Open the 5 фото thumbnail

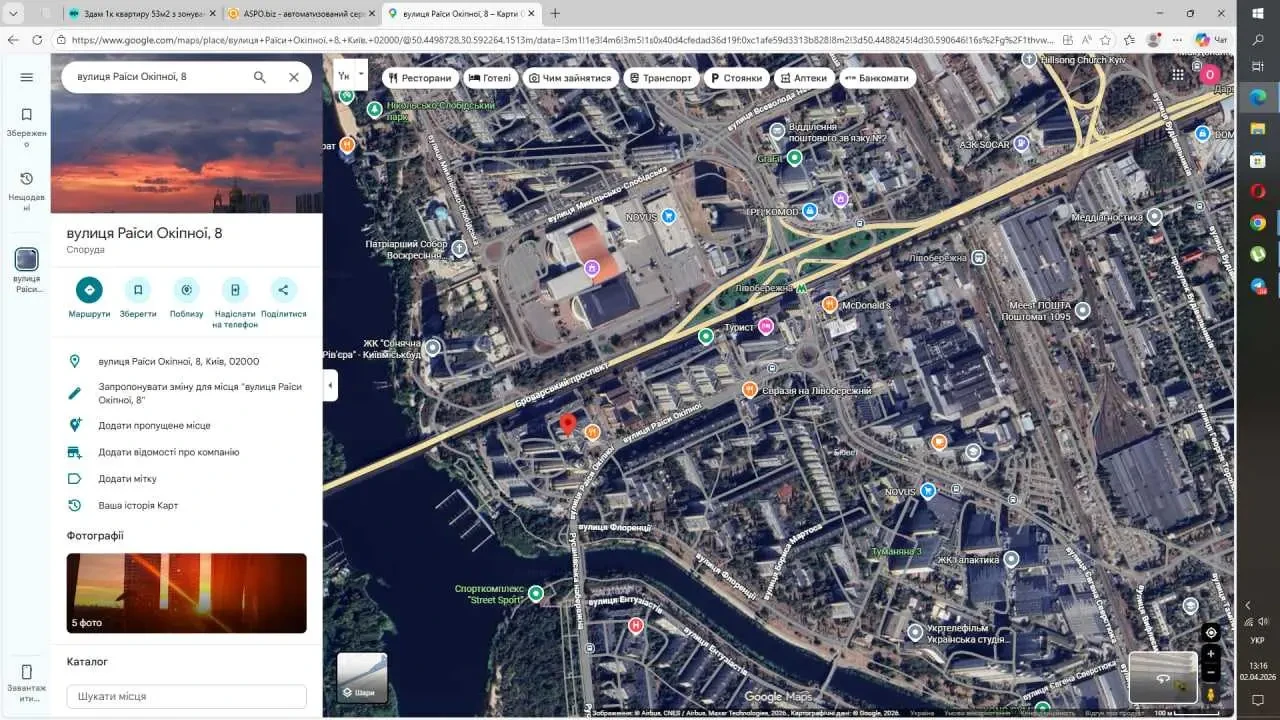pos(186,593)
